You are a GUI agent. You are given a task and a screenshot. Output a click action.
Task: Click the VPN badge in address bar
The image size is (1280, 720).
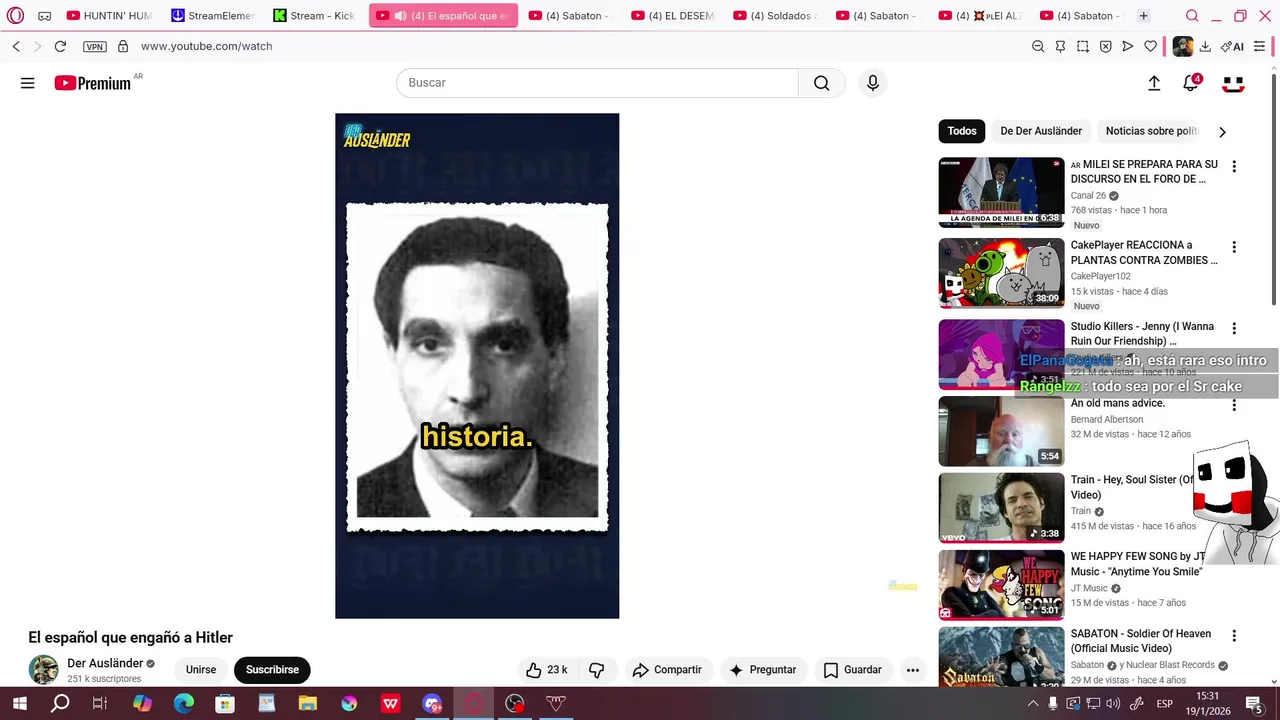[x=94, y=47]
